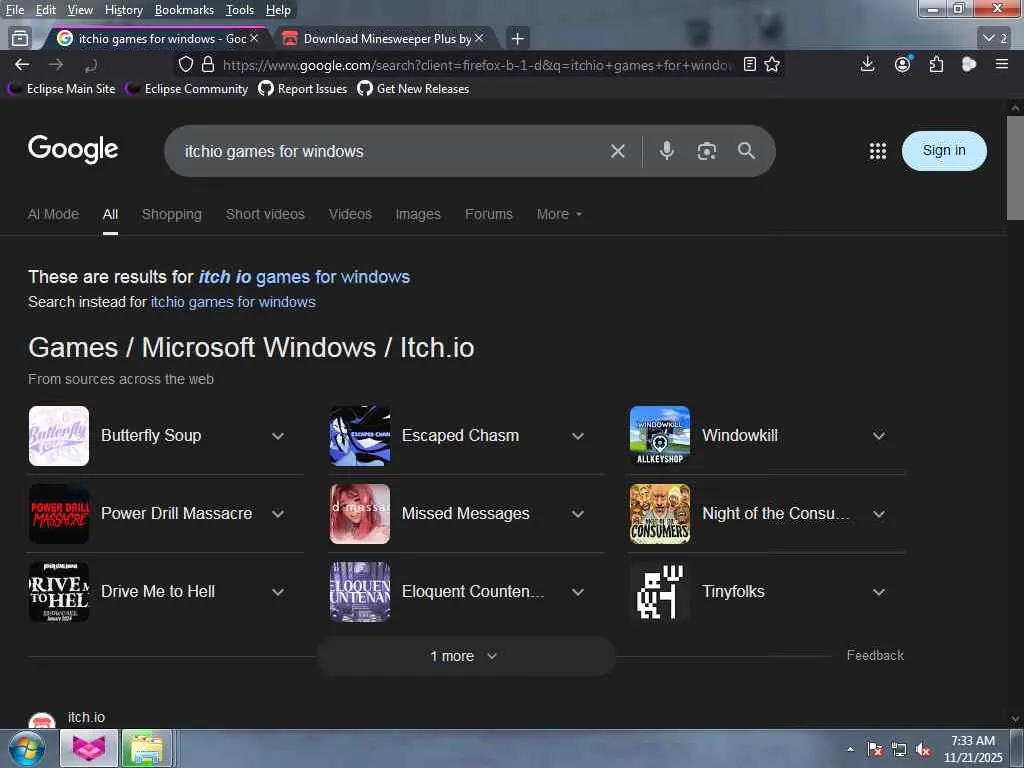Viewport: 1024px width, 768px height.
Task: Click the site security padlock icon
Action: click(x=208, y=64)
